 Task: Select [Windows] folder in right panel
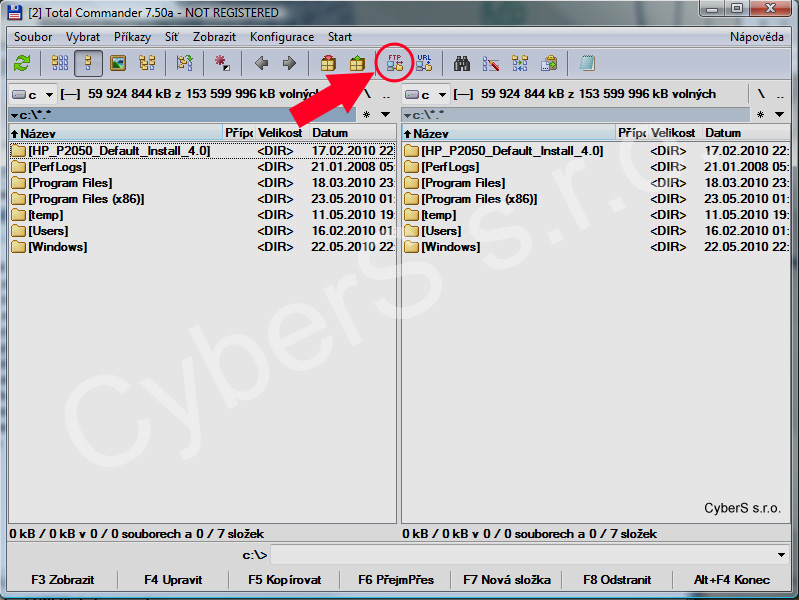[596, 247]
